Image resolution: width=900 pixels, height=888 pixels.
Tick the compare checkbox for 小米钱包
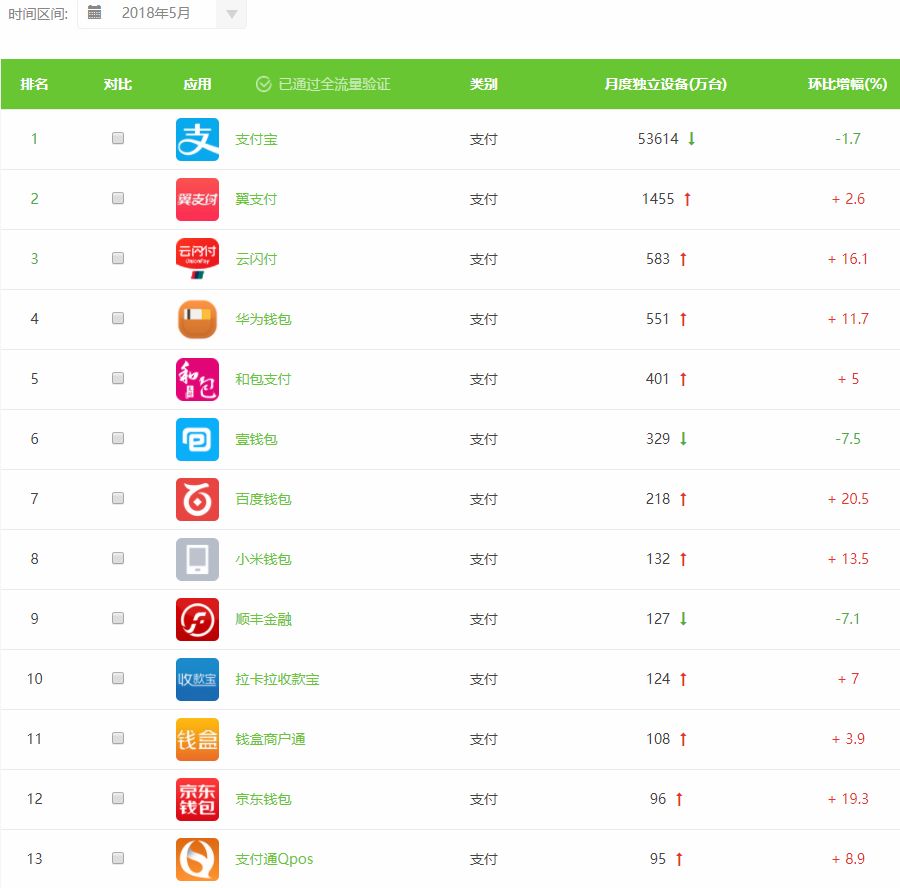click(118, 558)
